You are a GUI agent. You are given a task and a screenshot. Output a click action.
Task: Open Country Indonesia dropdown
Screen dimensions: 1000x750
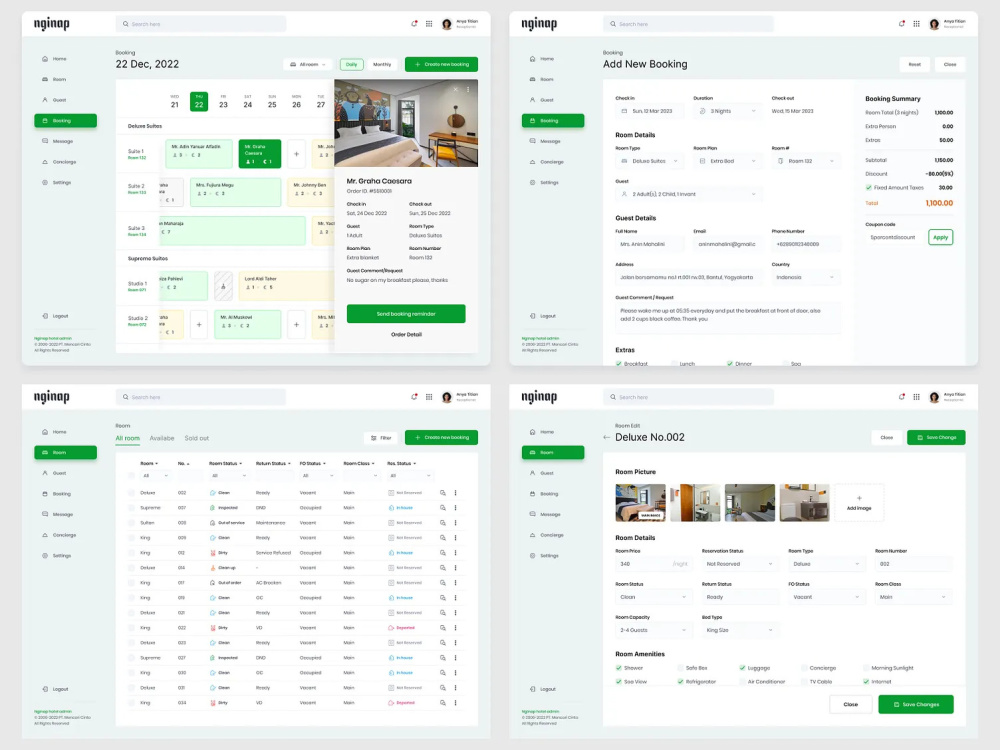click(x=806, y=277)
